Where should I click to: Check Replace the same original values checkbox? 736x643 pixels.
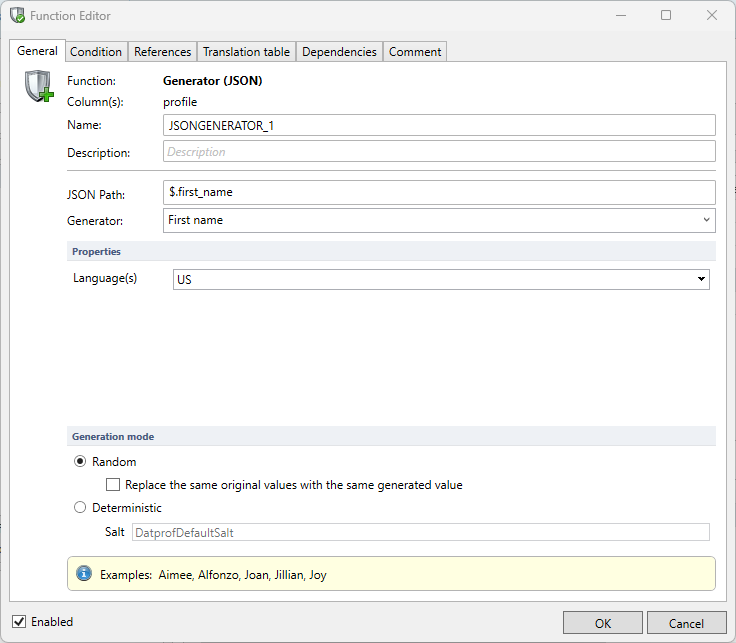click(113, 484)
